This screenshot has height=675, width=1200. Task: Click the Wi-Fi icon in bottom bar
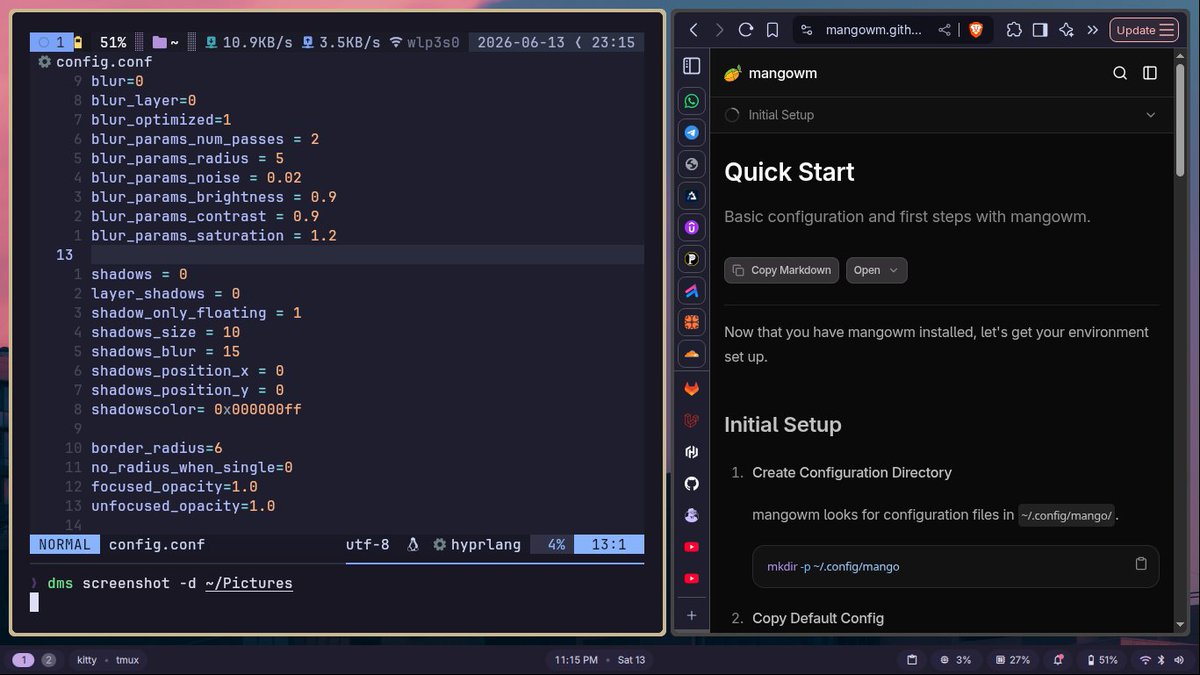(1145, 660)
